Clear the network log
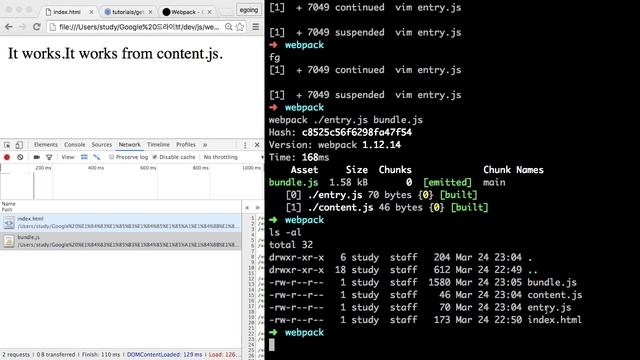Image resolution: width=640 pixels, height=360 pixels. click(x=20, y=157)
